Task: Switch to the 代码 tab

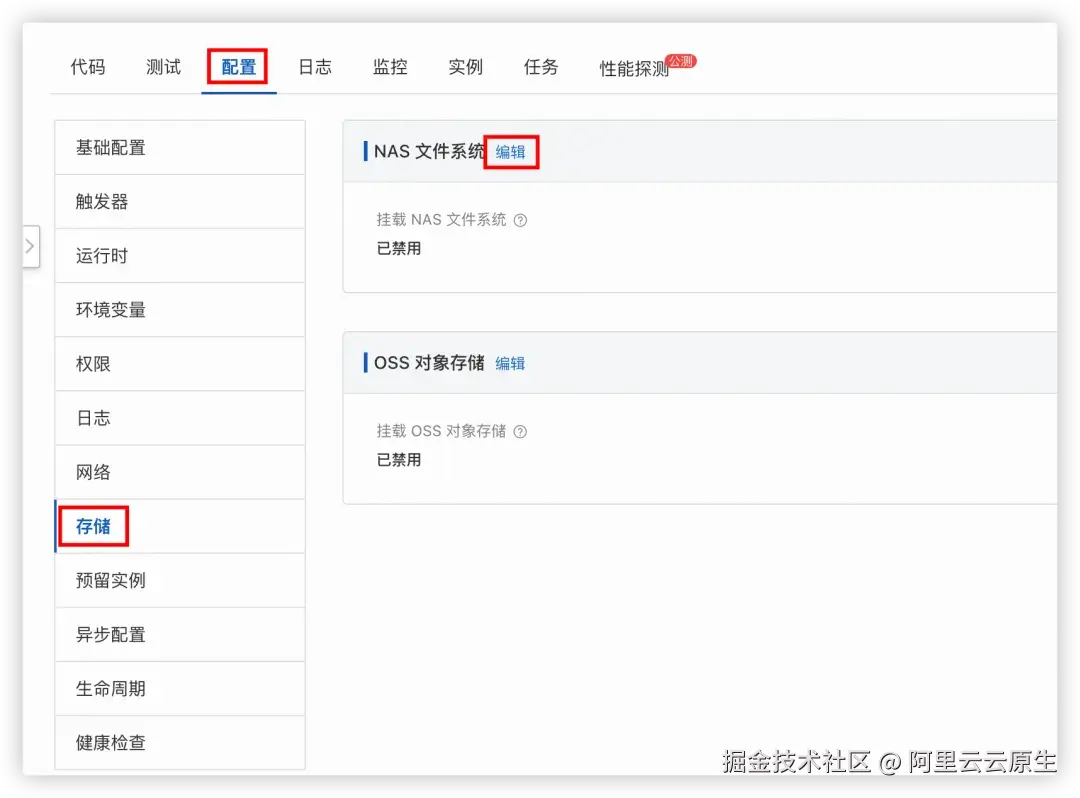Action: point(87,66)
